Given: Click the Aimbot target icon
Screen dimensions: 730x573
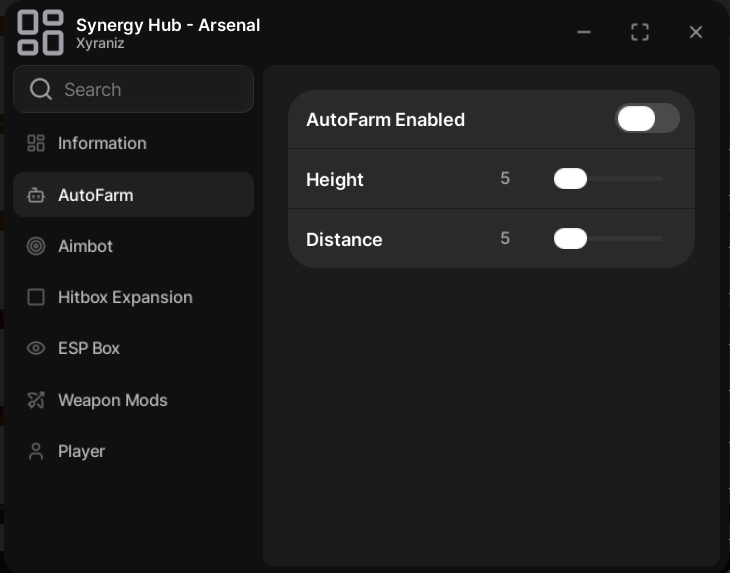Looking at the screenshot, I should [36, 246].
